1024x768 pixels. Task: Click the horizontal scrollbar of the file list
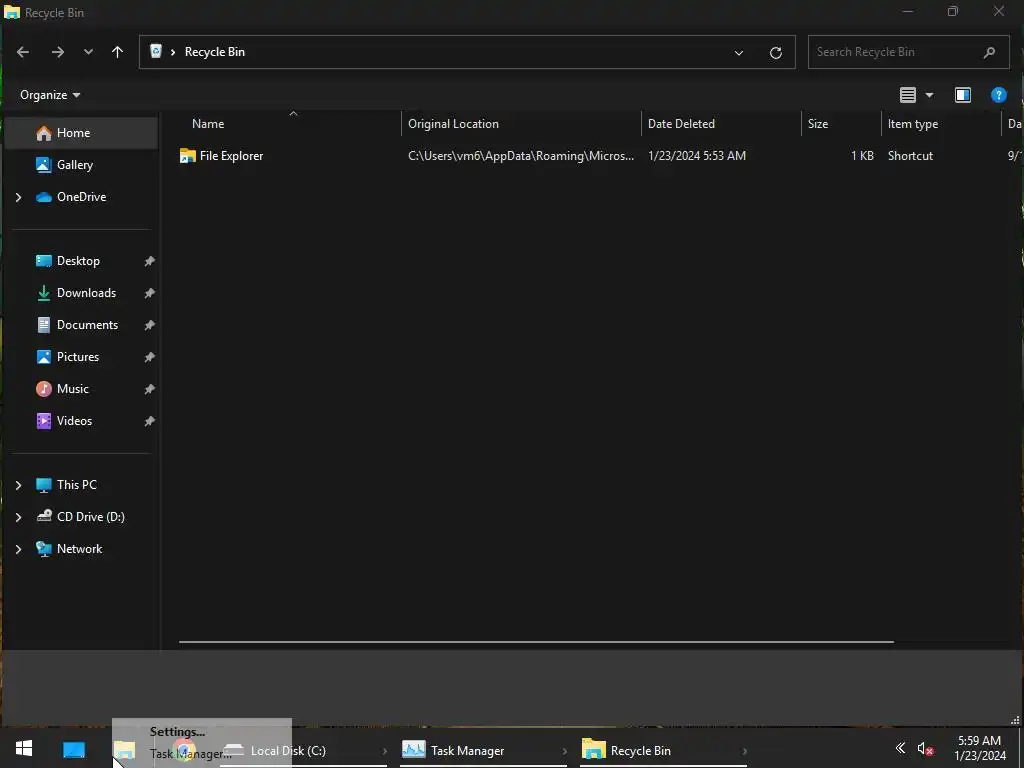536,642
